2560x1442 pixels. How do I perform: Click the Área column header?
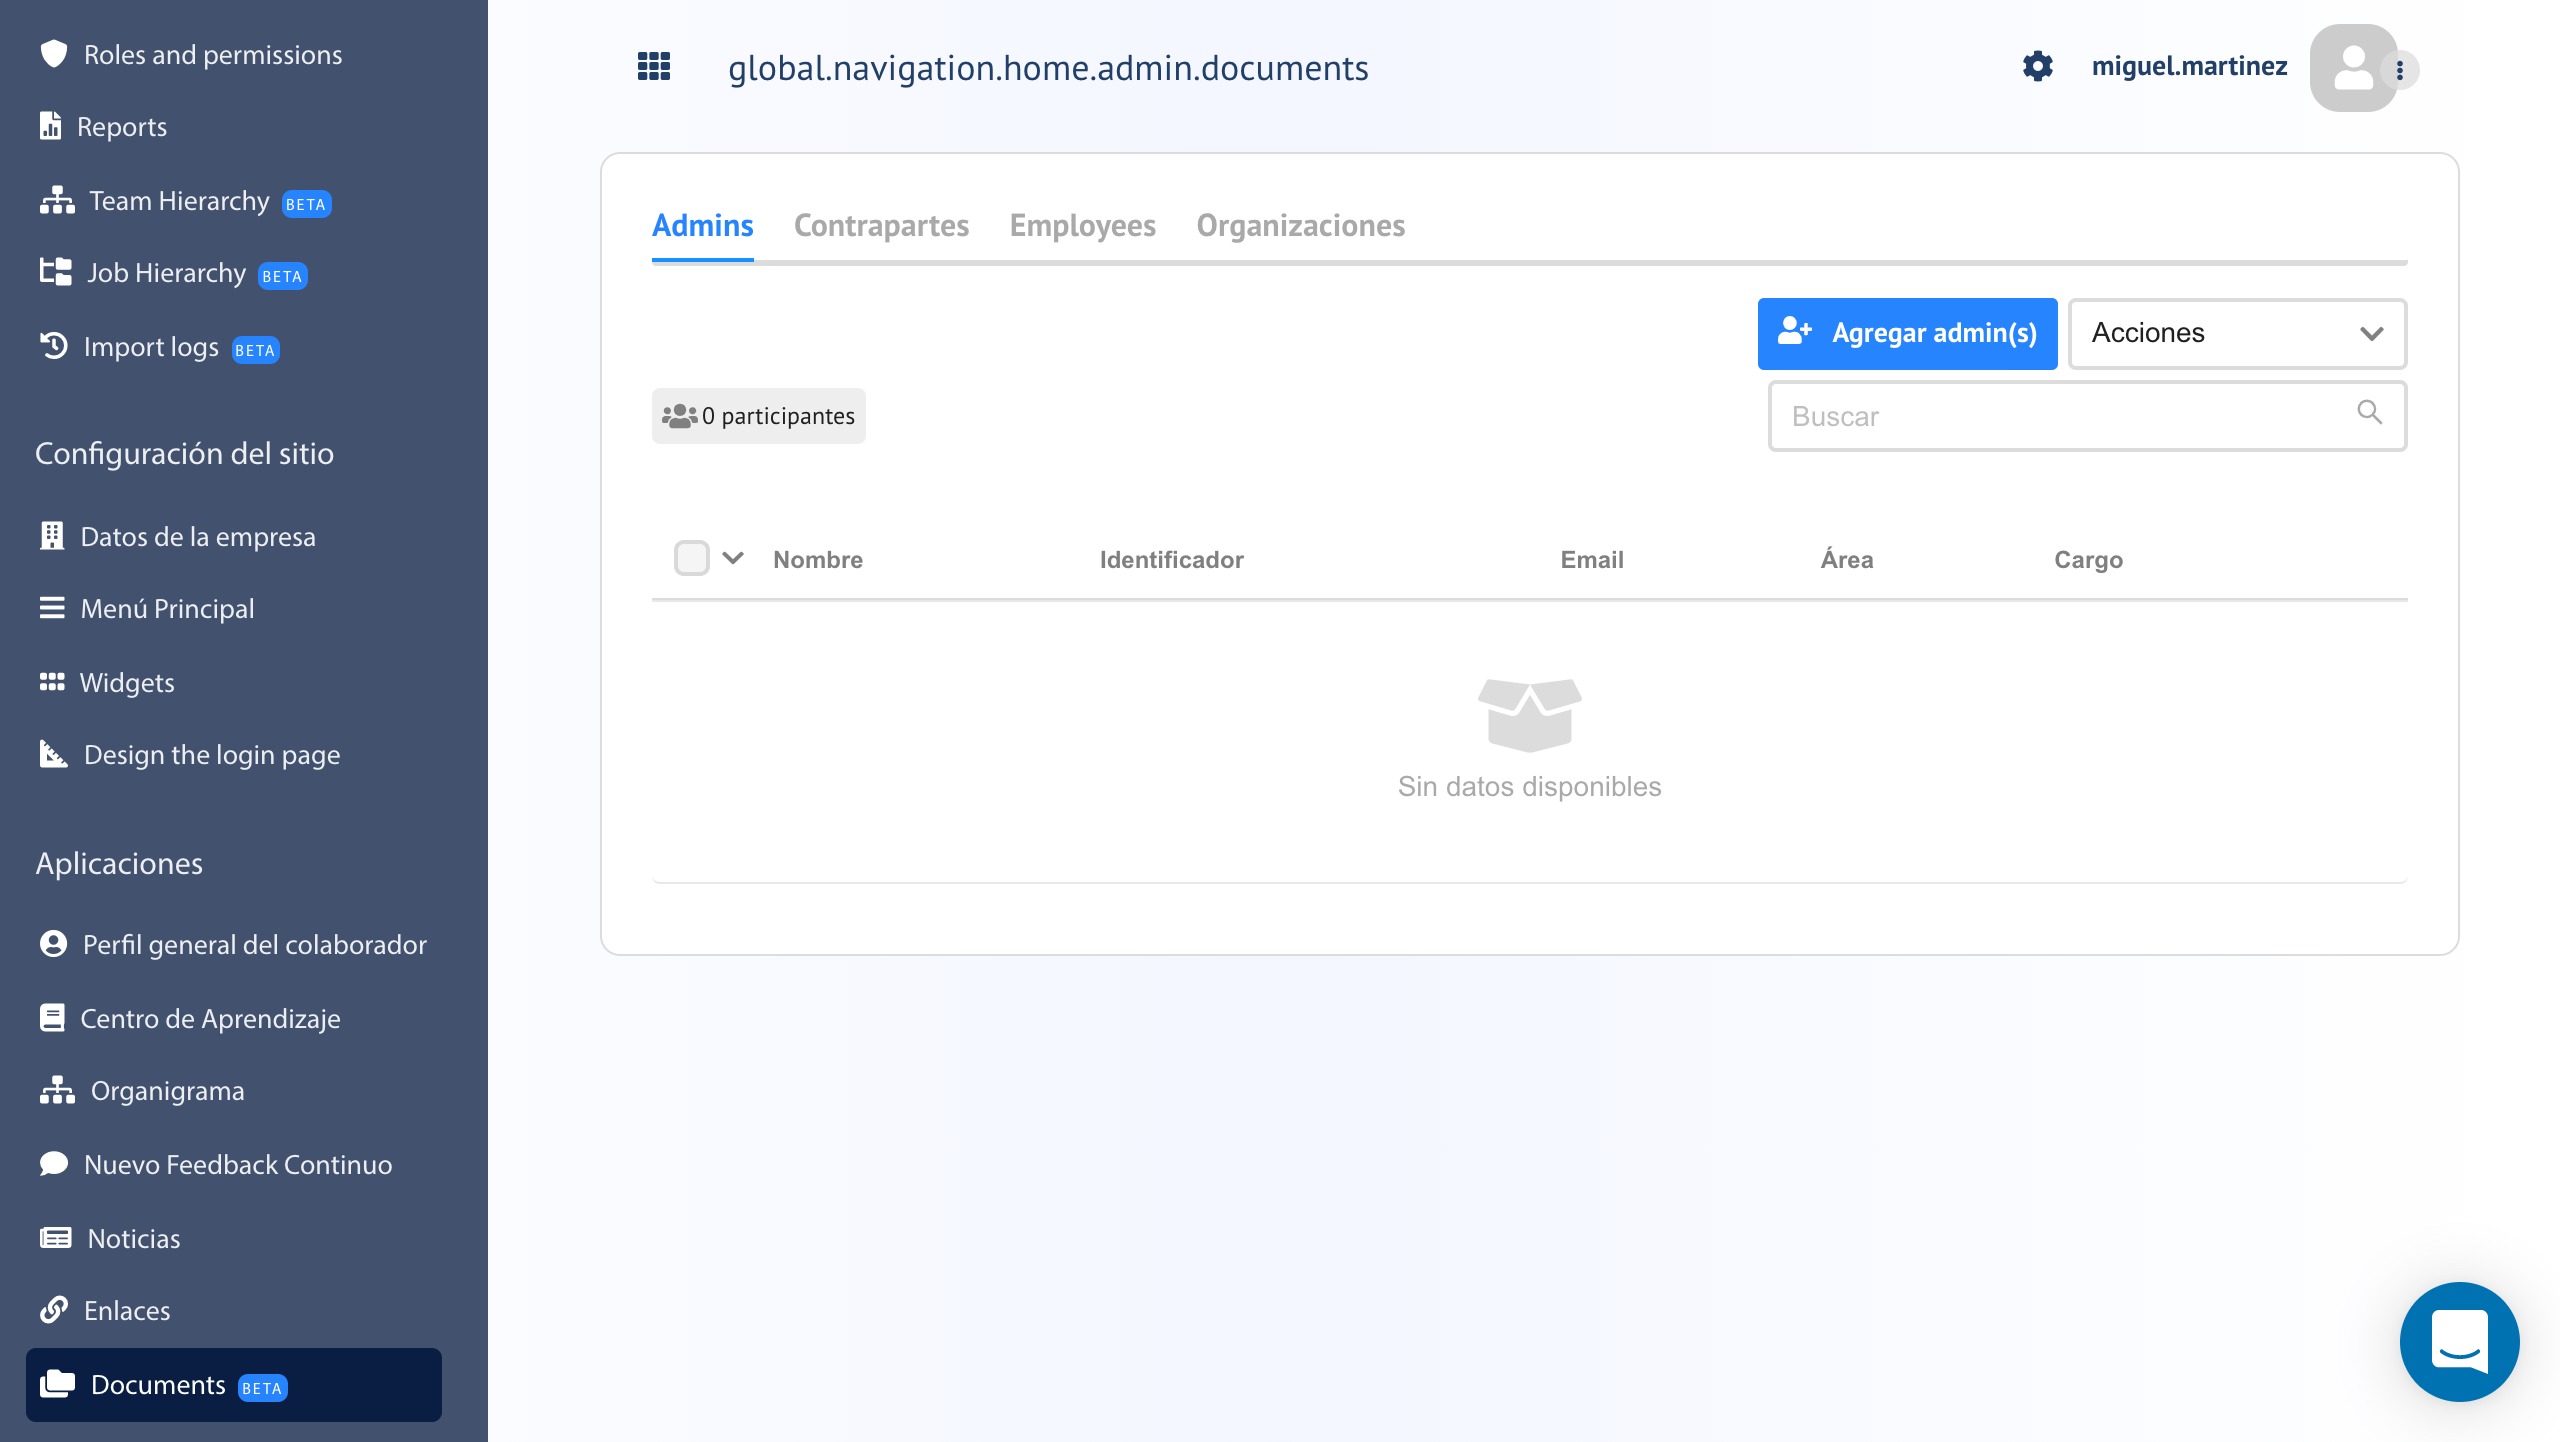click(1847, 558)
